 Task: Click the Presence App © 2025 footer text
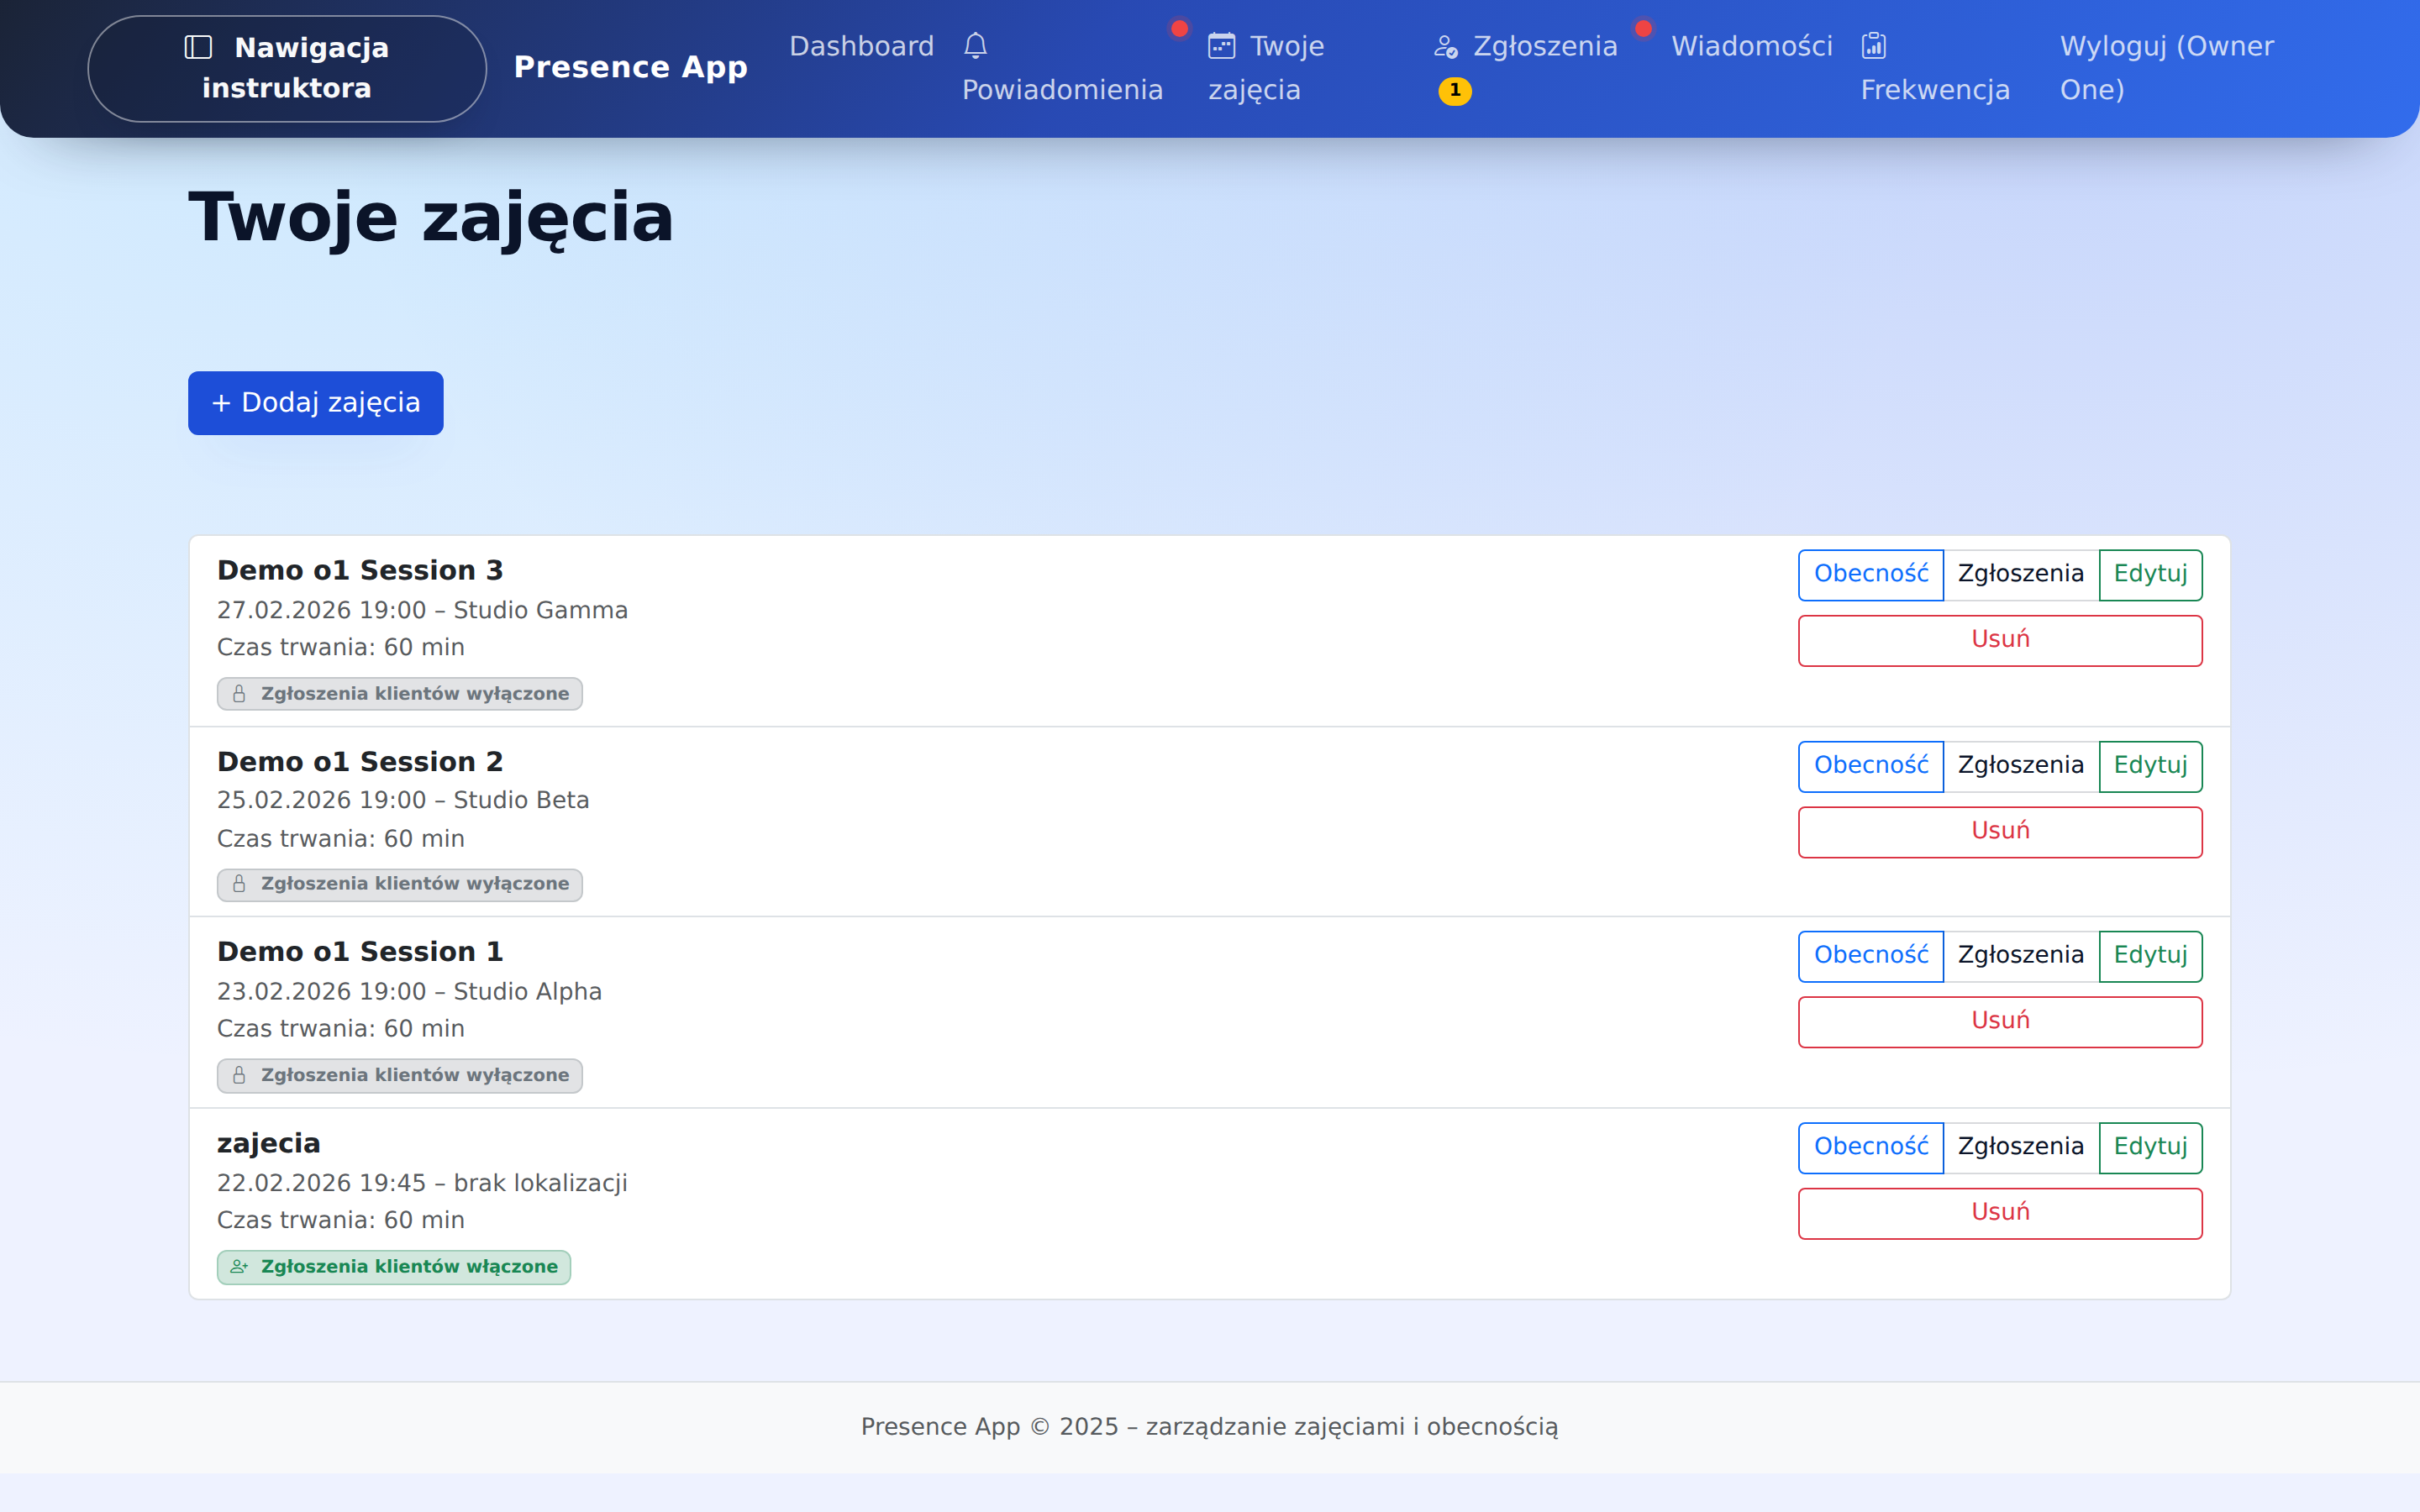[1210, 1427]
